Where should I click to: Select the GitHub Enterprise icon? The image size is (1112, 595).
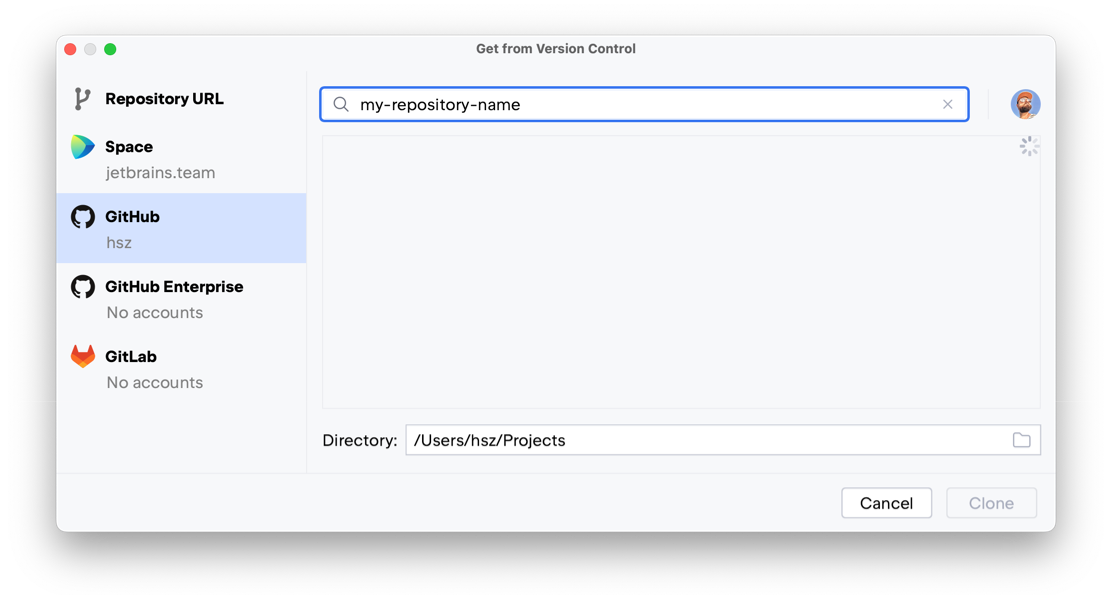pos(83,286)
